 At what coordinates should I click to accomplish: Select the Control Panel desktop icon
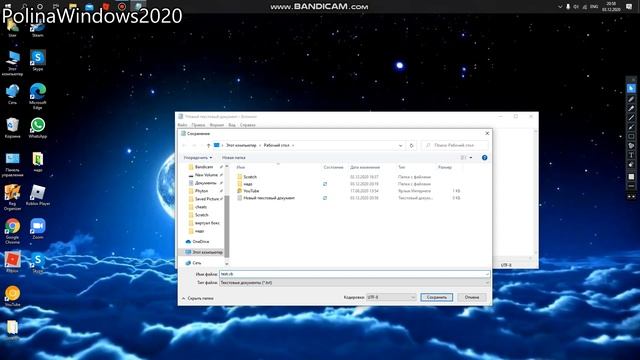pos(12,165)
